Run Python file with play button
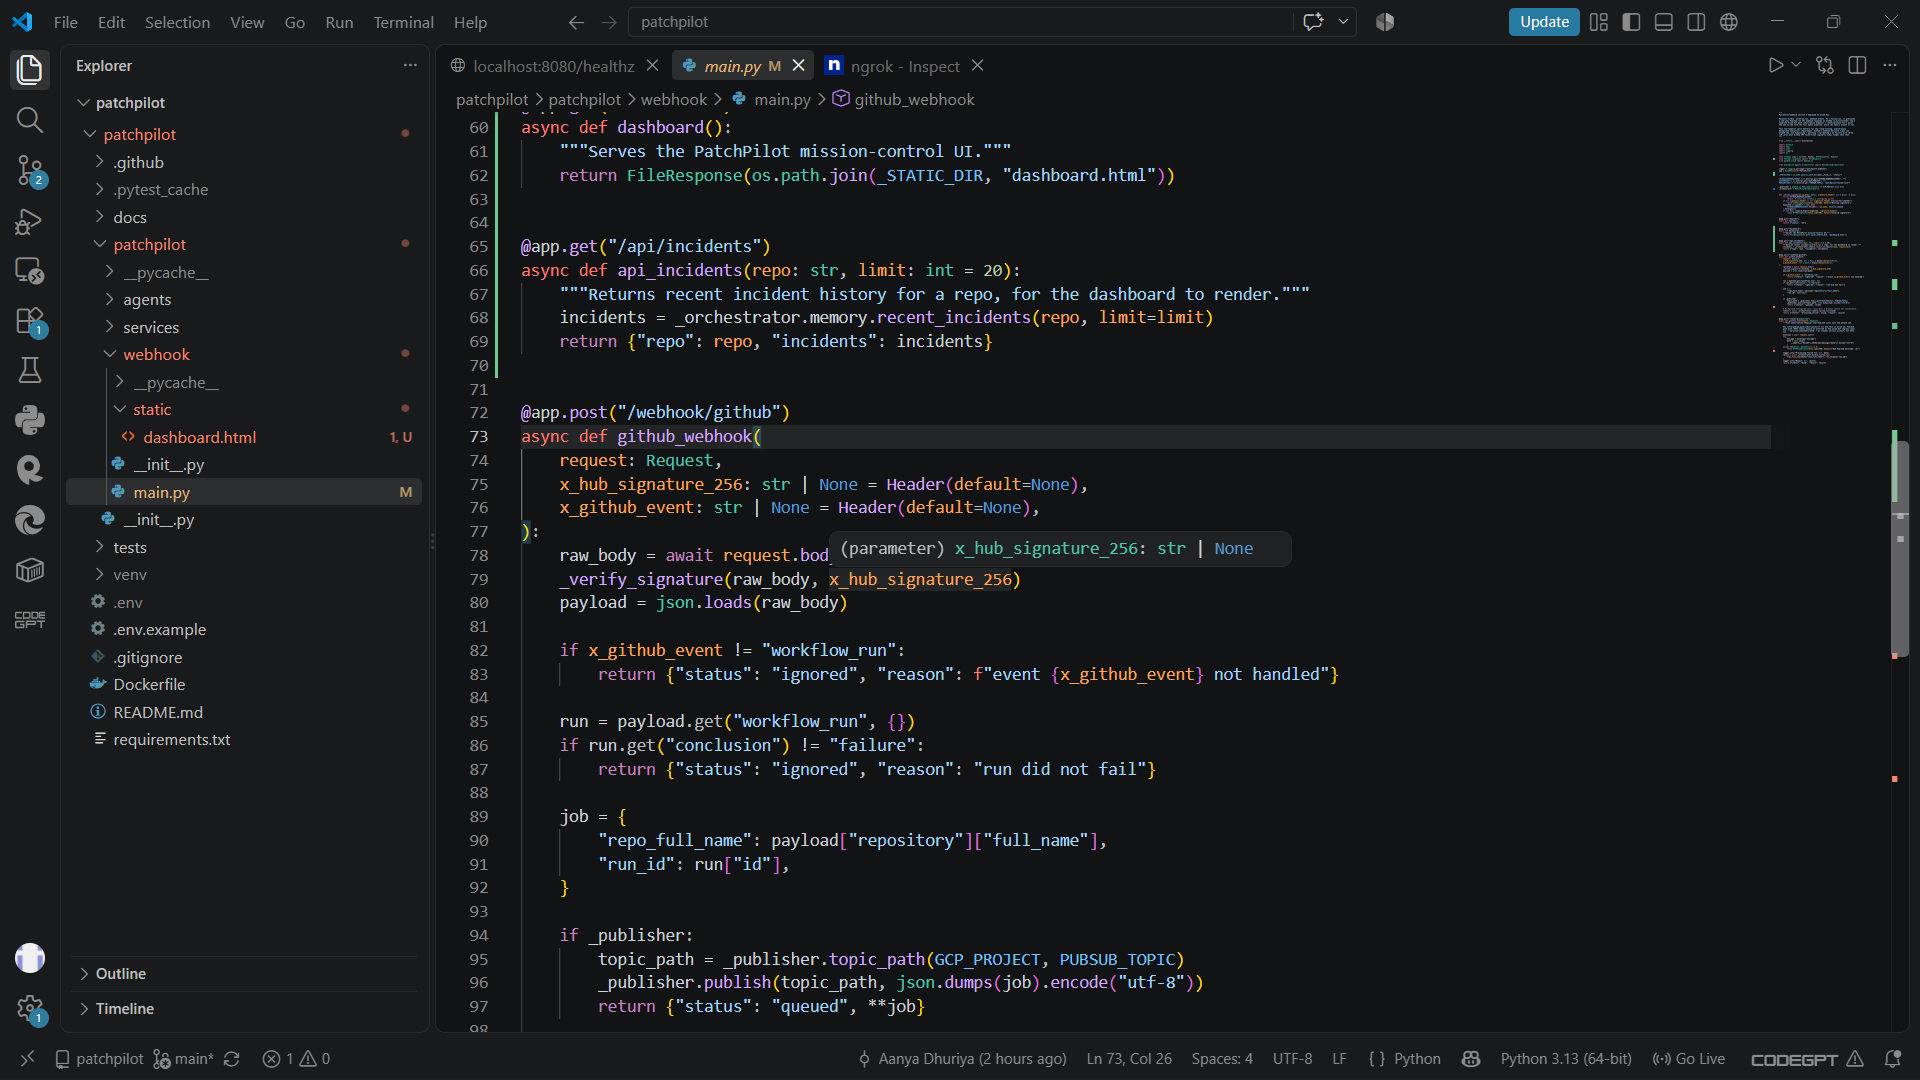Screen dimensions: 1920x1080 (1776, 66)
